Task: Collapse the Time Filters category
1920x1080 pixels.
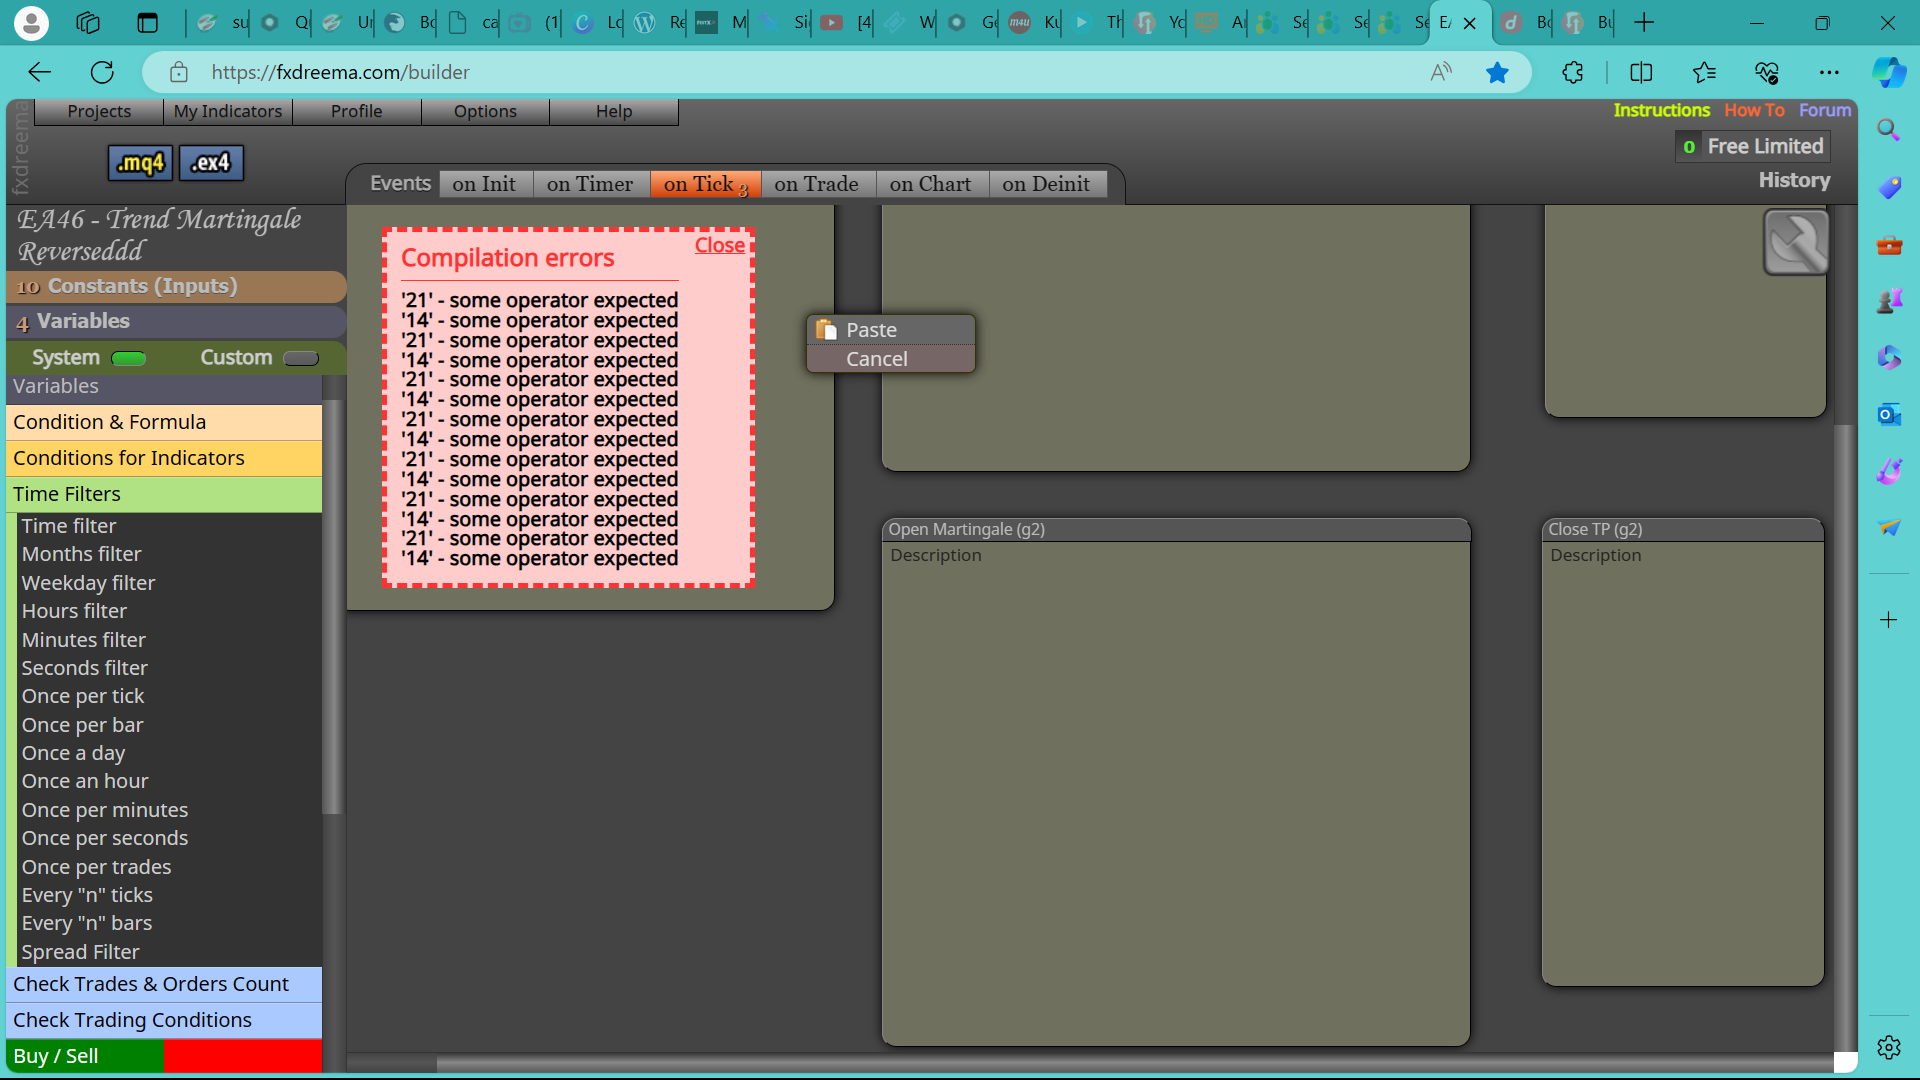Action: 164,494
